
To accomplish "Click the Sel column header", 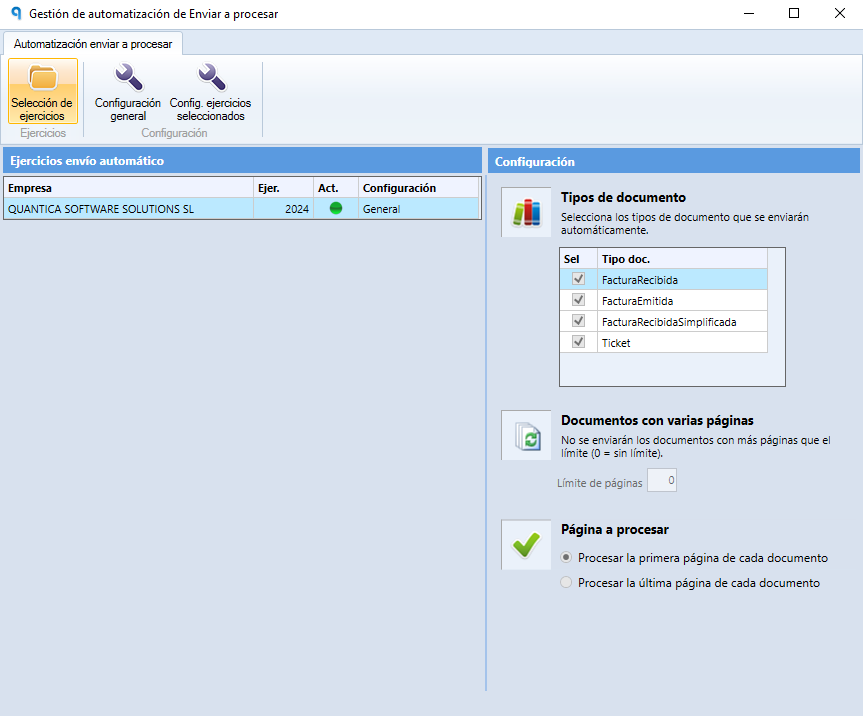I will click(578, 259).
